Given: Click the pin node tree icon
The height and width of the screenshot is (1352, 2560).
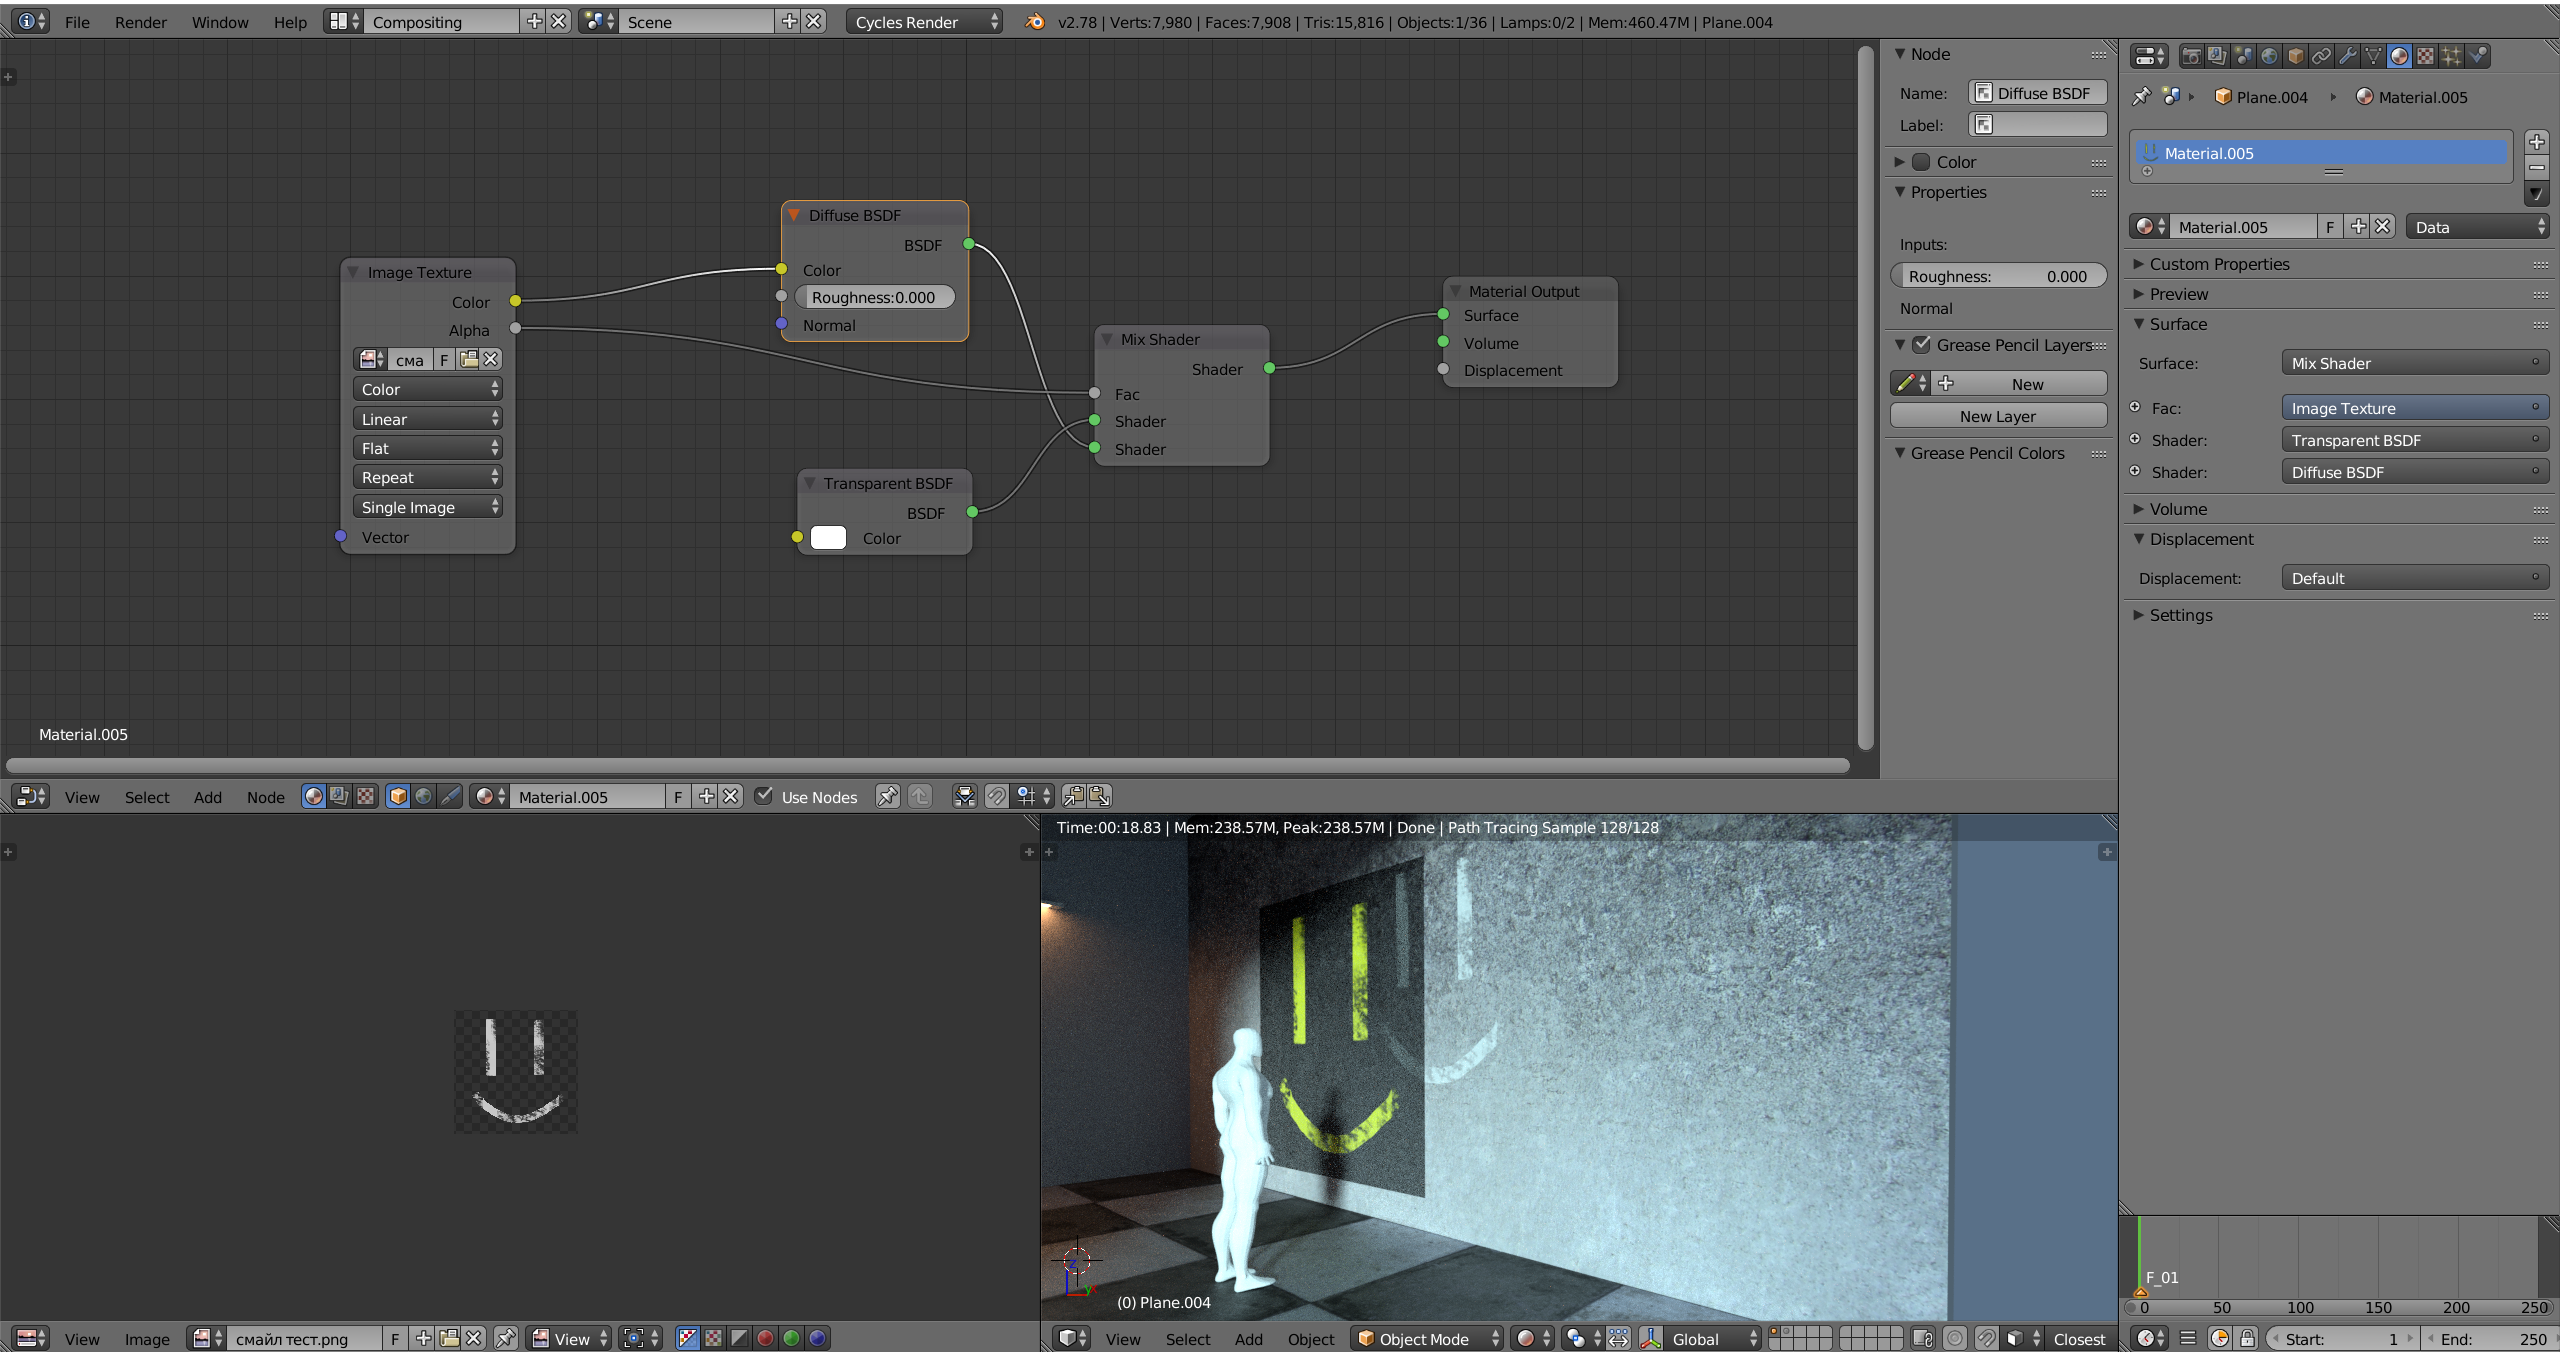Looking at the screenshot, I should point(886,796).
